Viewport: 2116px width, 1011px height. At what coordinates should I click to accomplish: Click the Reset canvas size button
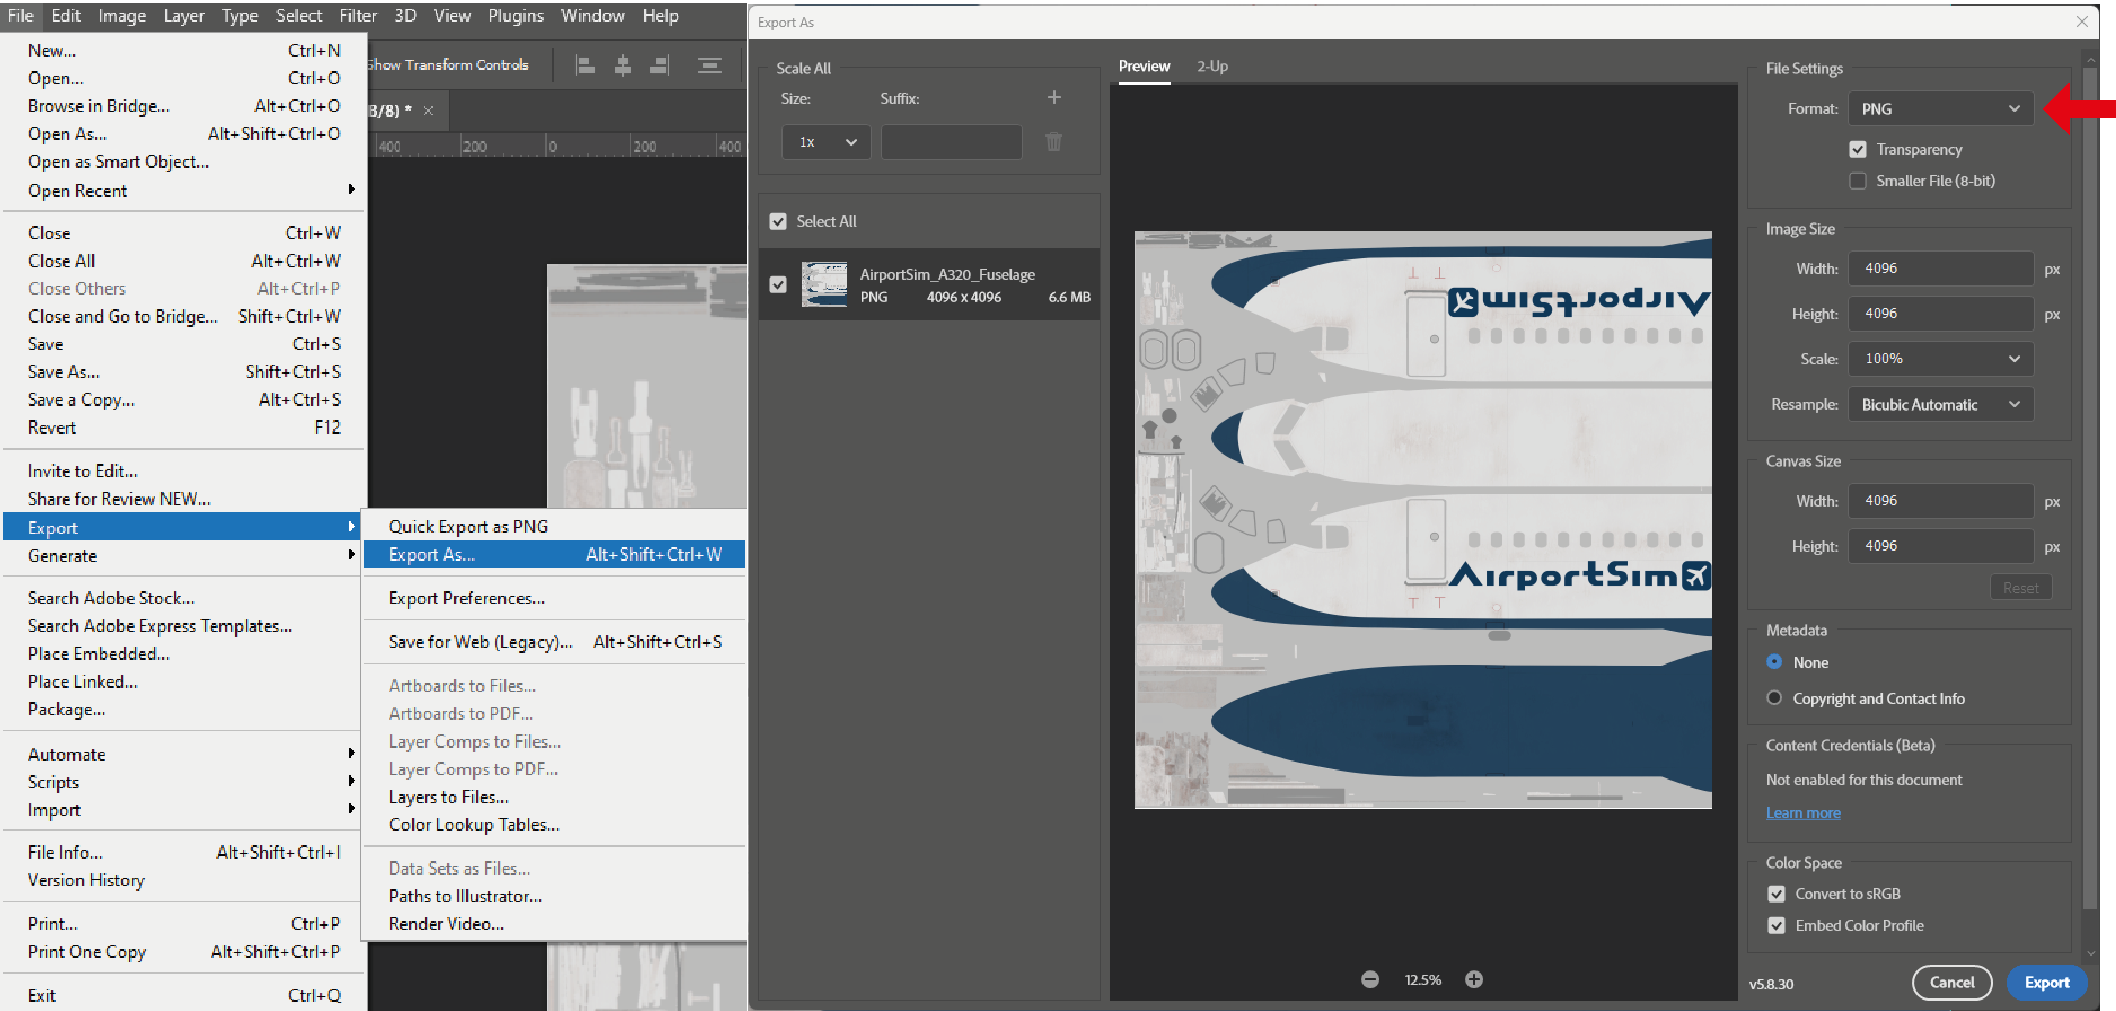point(2020,588)
